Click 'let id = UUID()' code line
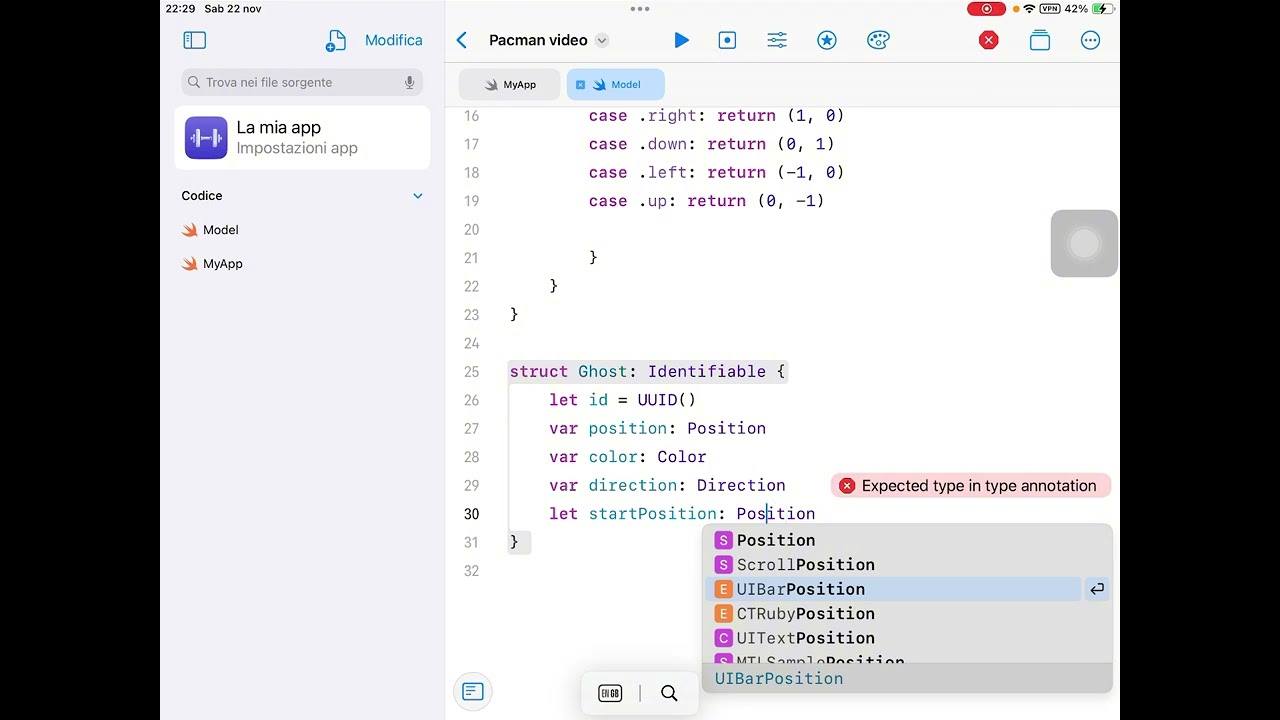 622,400
